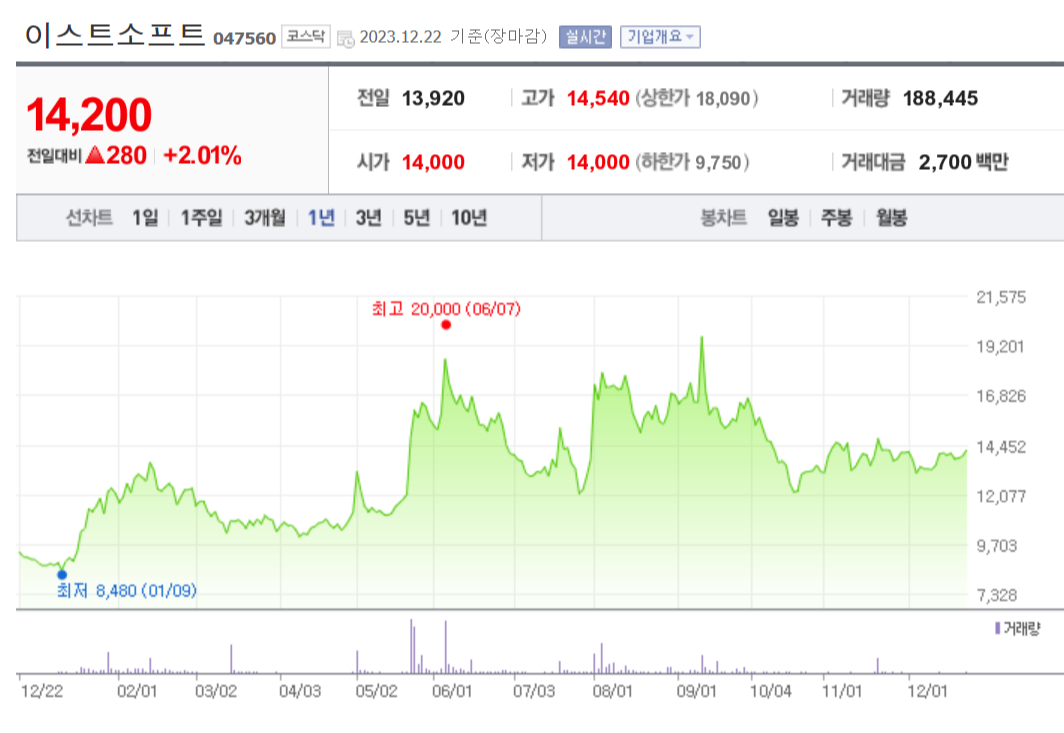Click the 시가 value 14,000
The image size is (1064, 733).
(433, 162)
